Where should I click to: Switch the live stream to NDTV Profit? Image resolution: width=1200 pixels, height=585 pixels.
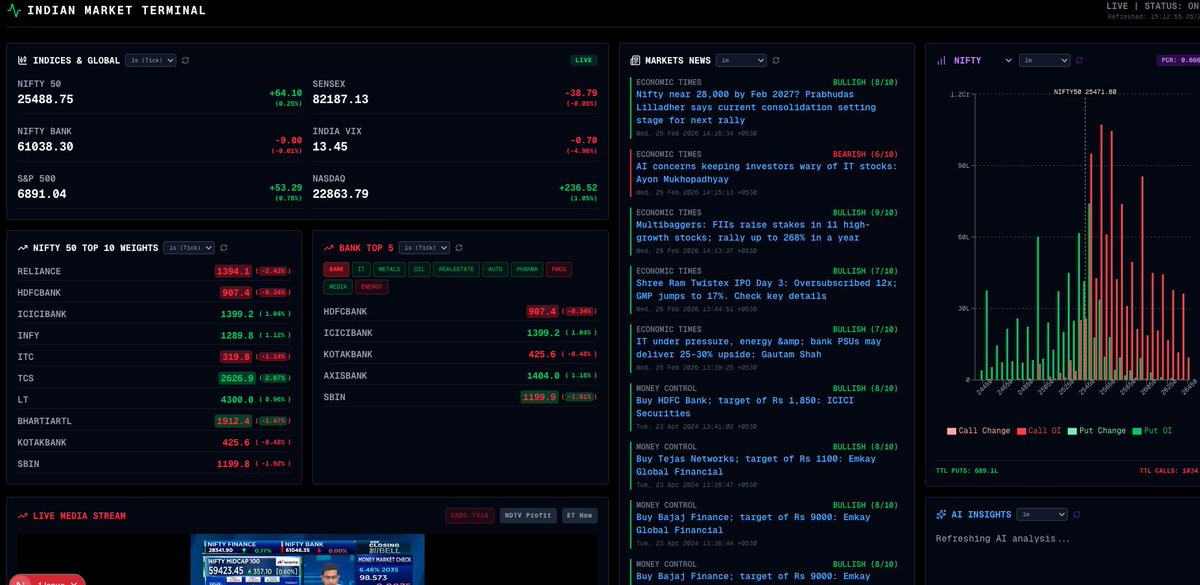click(528, 516)
